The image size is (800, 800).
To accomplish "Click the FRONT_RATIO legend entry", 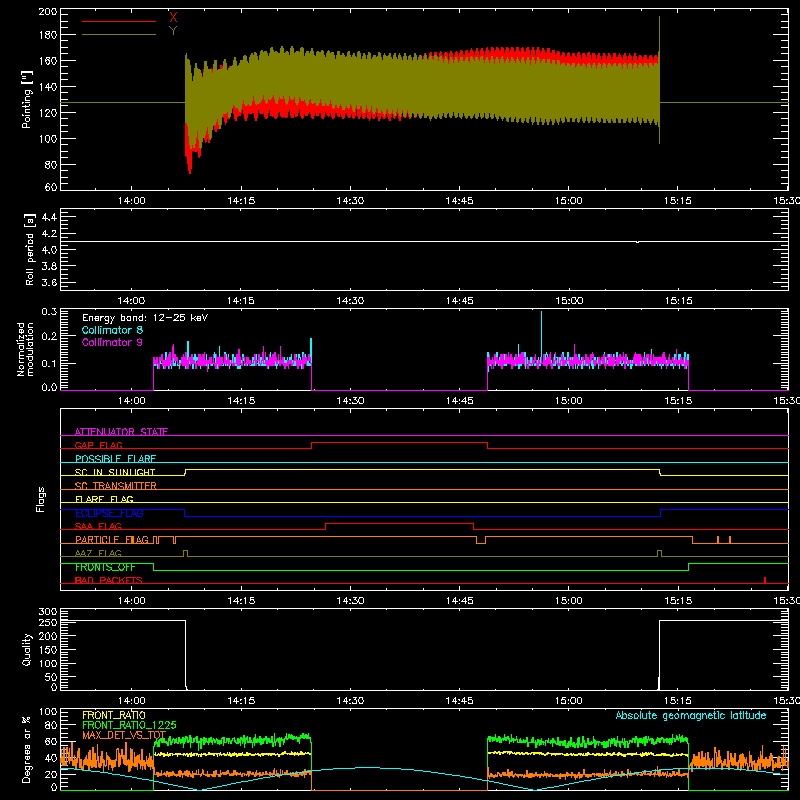I will coord(114,715).
